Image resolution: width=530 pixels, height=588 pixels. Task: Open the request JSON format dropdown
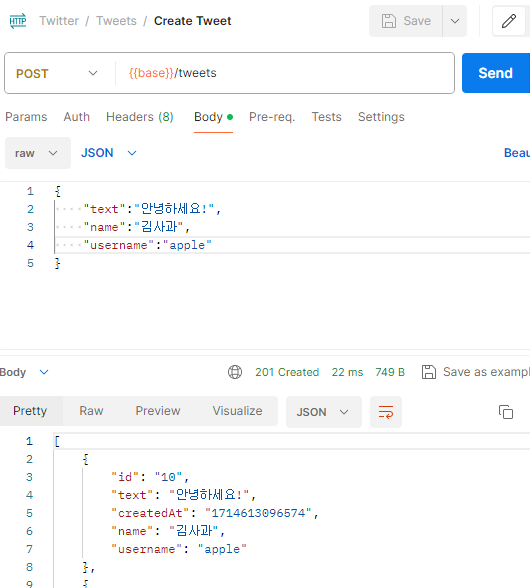tap(109, 153)
